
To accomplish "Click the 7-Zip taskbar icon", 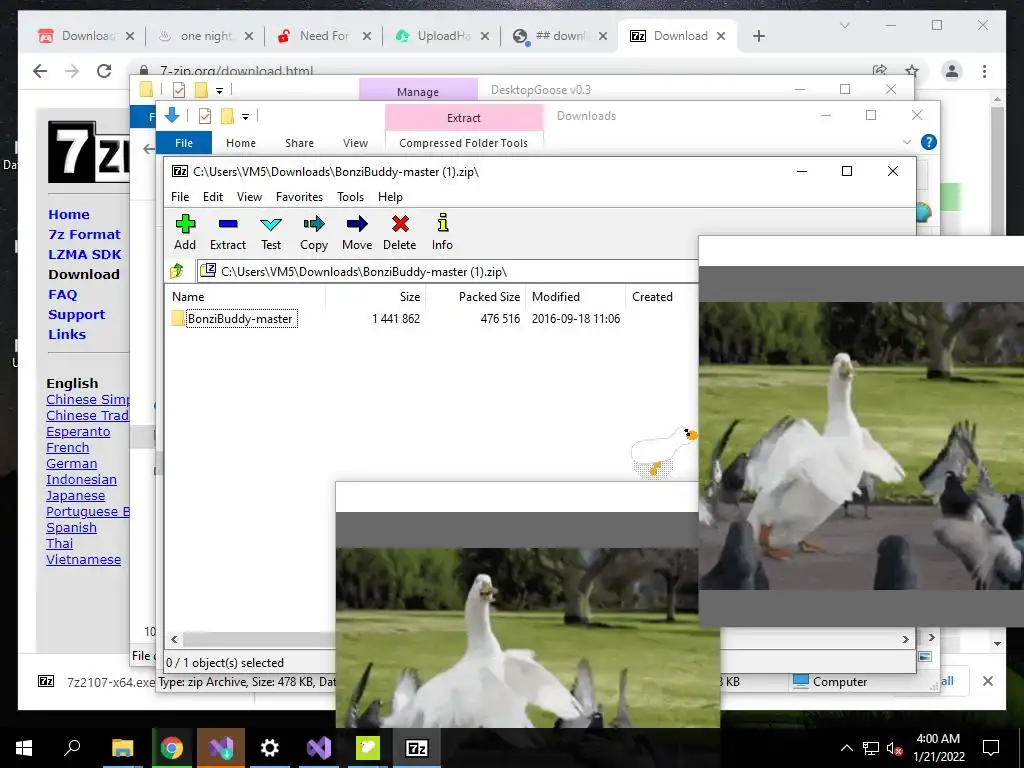I will pos(417,748).
